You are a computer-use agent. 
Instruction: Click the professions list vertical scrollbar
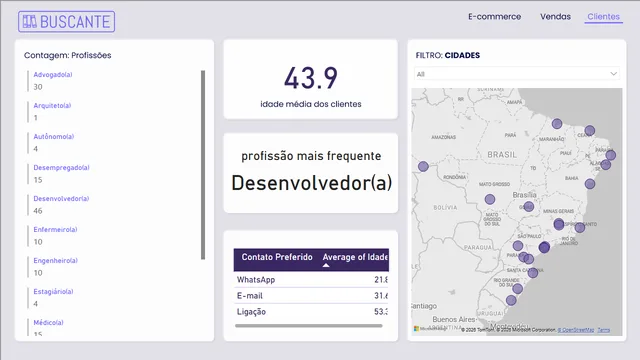[203, 165]
